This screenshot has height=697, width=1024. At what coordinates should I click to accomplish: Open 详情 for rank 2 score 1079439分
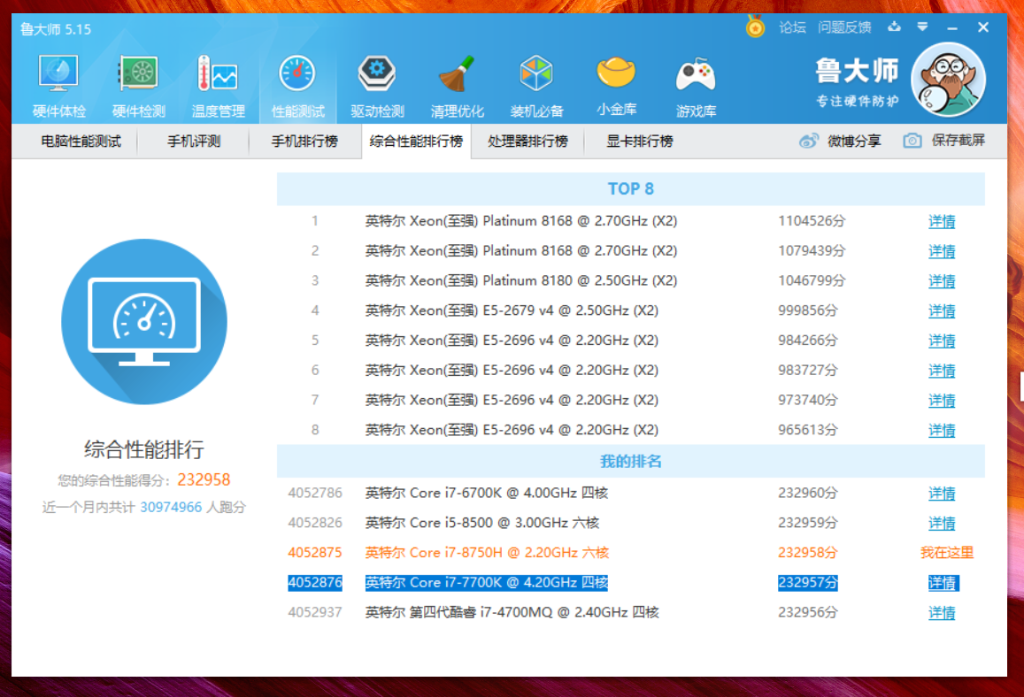click(942, 251)
